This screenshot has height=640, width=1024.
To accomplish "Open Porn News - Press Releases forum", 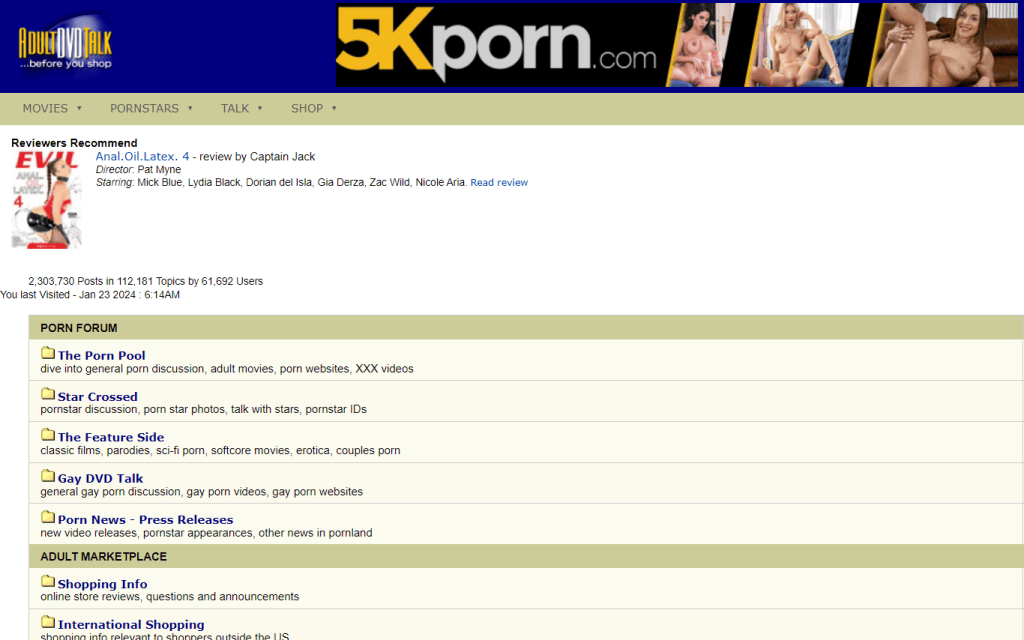I will pyautogui.click(x=145, y=519).
